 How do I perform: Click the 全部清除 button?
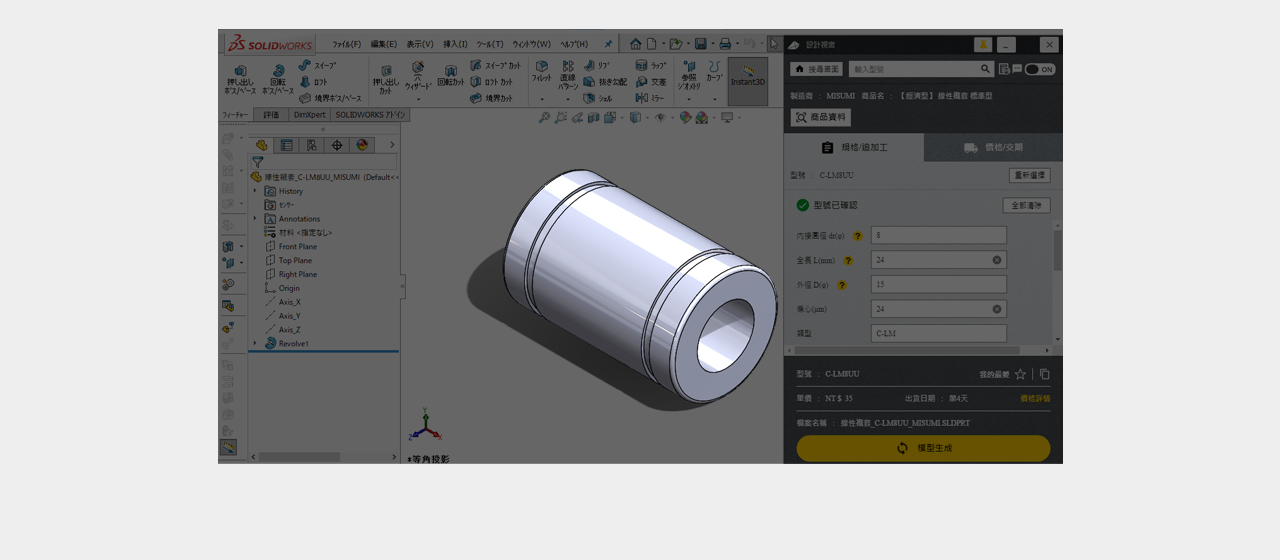[1026, 205]
